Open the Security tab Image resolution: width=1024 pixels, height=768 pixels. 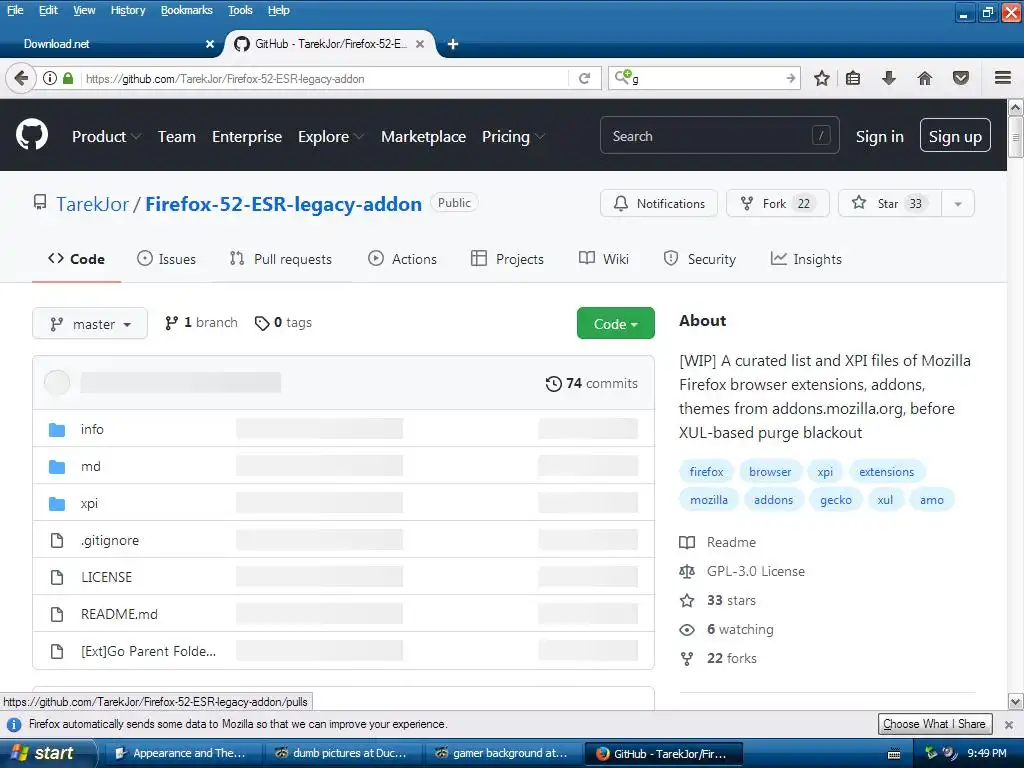click(699, 259)
